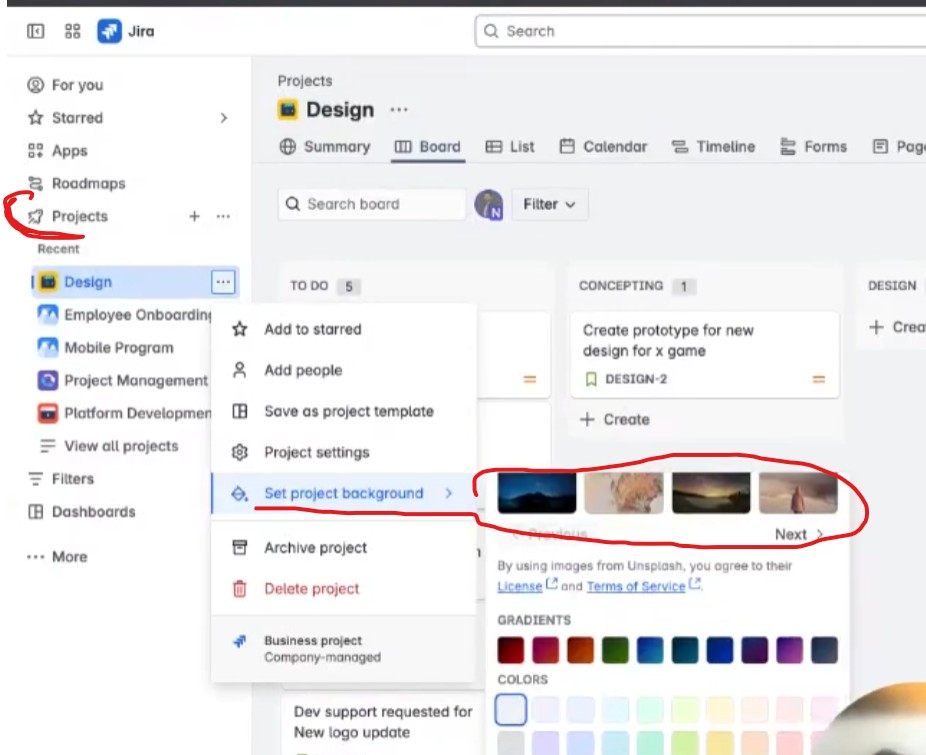Click Next for more background images

click(x=799, y=534)
